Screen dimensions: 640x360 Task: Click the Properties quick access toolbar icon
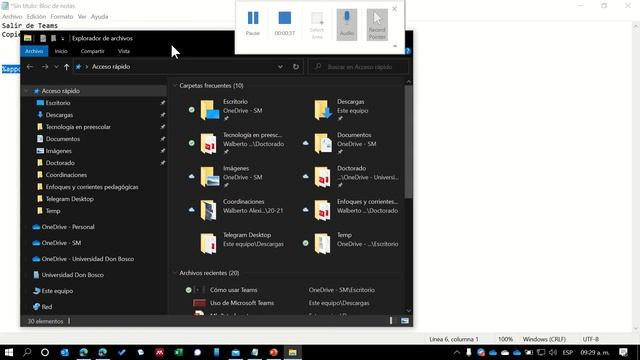[43, 38]
